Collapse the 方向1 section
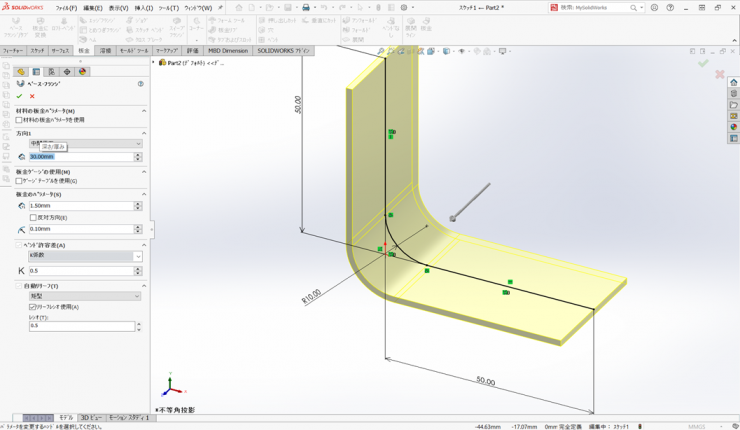The image size is (740, 430). 144,133
